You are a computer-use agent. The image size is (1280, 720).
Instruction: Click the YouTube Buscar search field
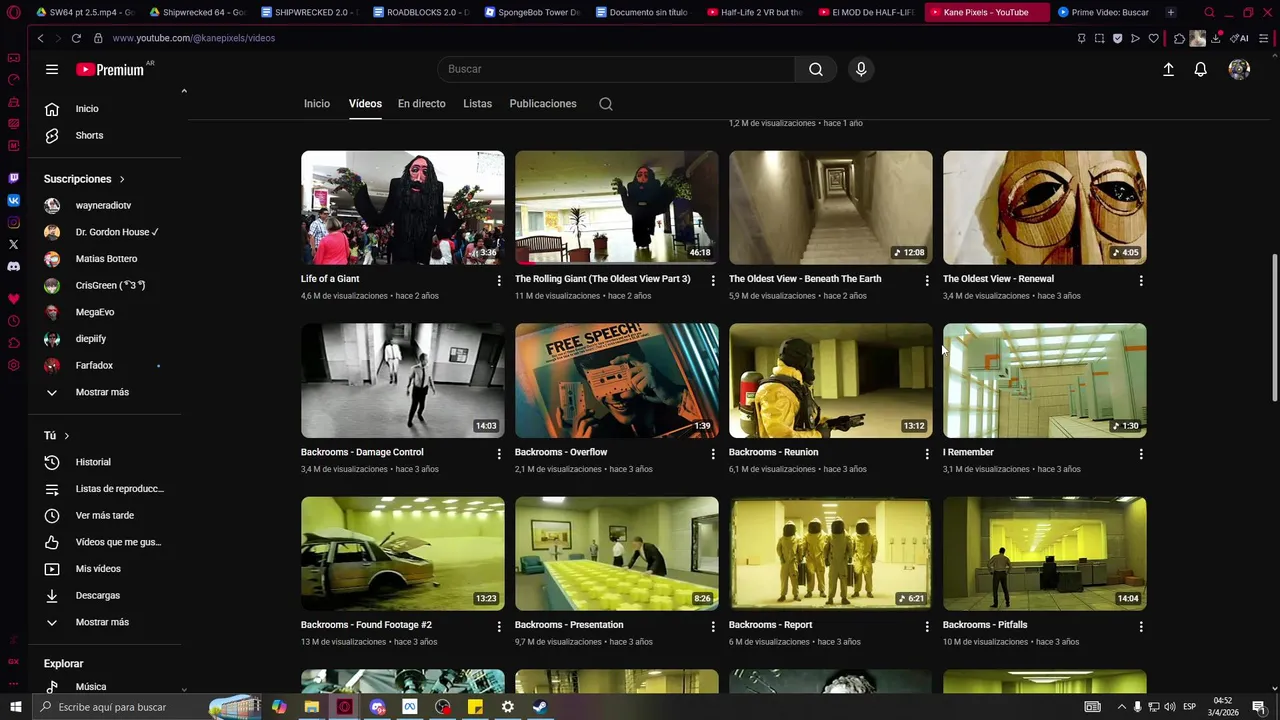pyautogui.click(x=616, y=69)
